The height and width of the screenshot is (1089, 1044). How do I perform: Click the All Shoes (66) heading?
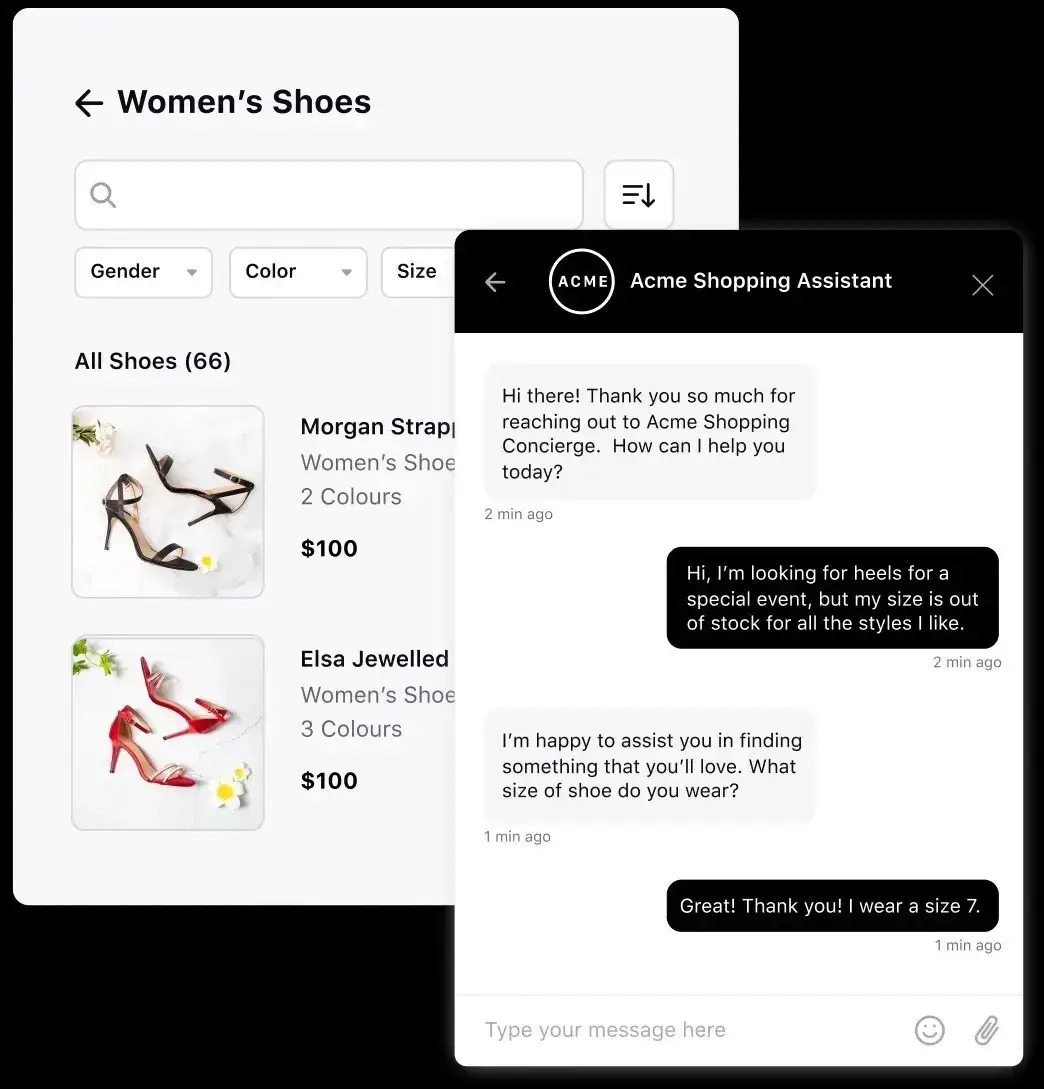(x=153, y=361)
